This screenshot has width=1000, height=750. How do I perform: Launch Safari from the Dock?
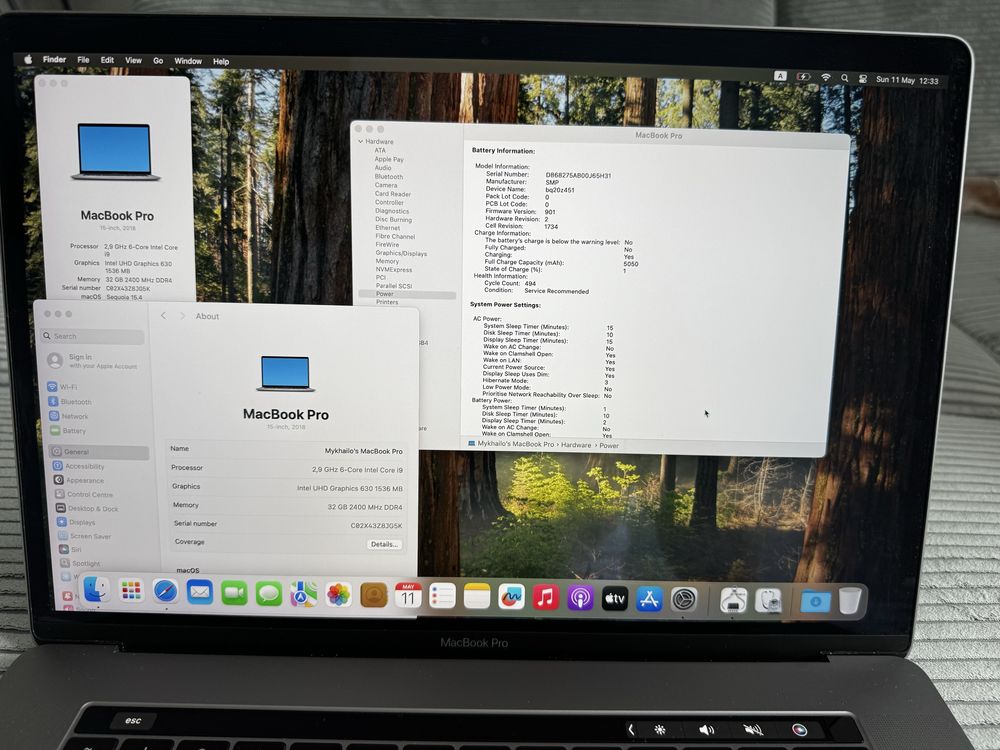coord(165,592)
